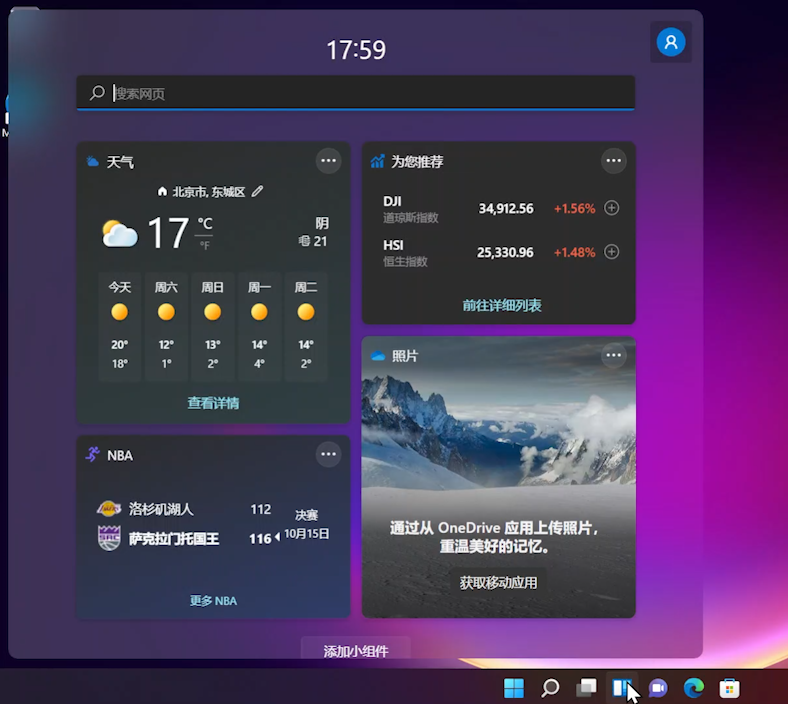
Task: Select the 萨克拉门托国王 team name
Action: tap(174, 539)
